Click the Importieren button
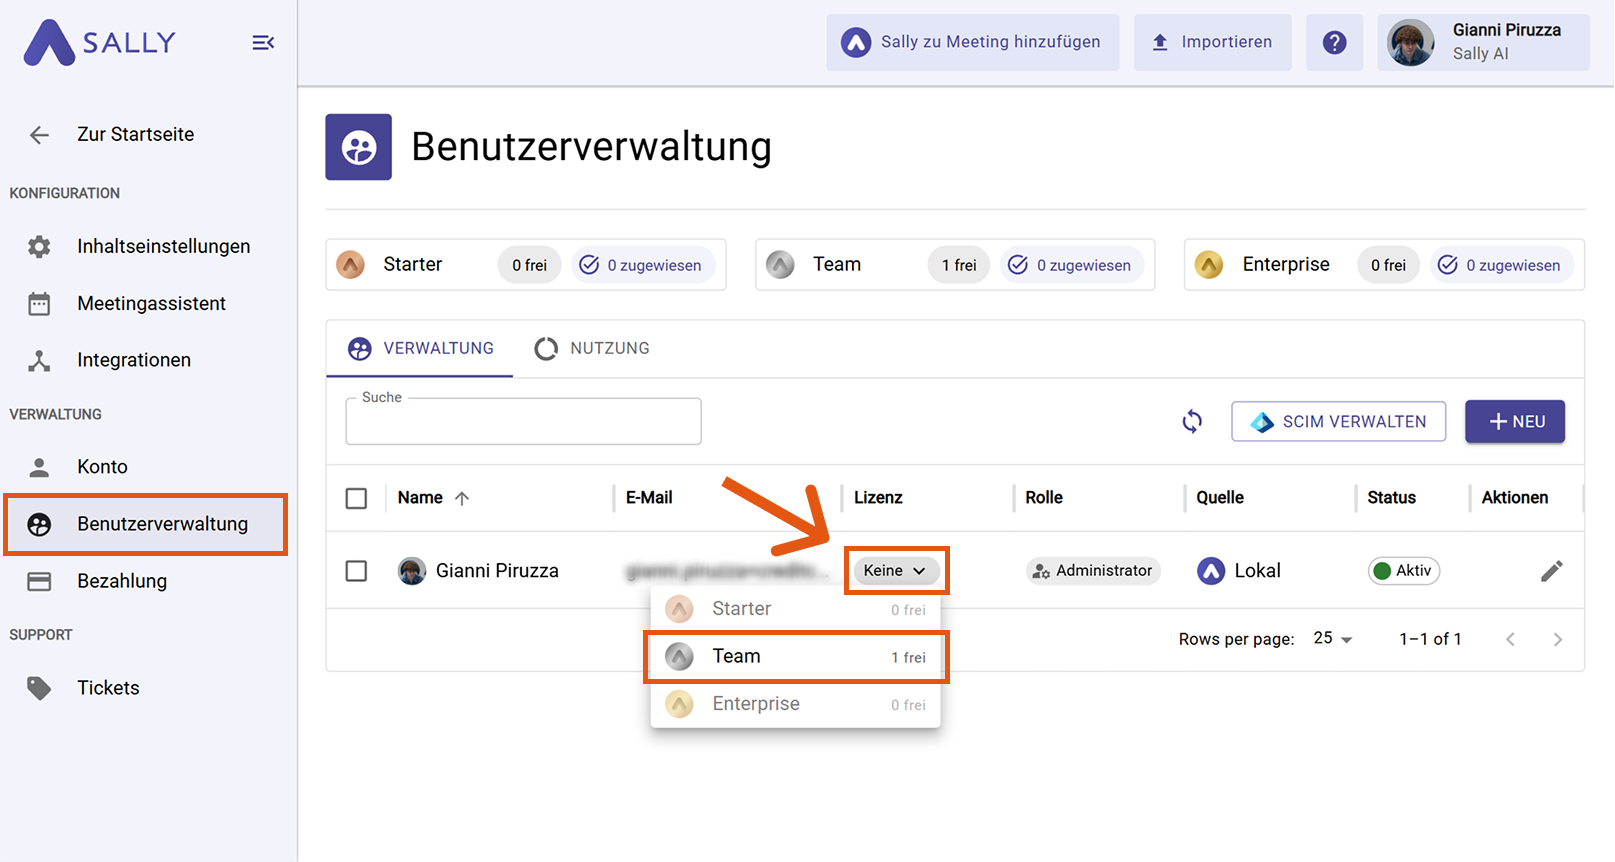This screenshot has height=862, width=1615. tap(1212, 42)
